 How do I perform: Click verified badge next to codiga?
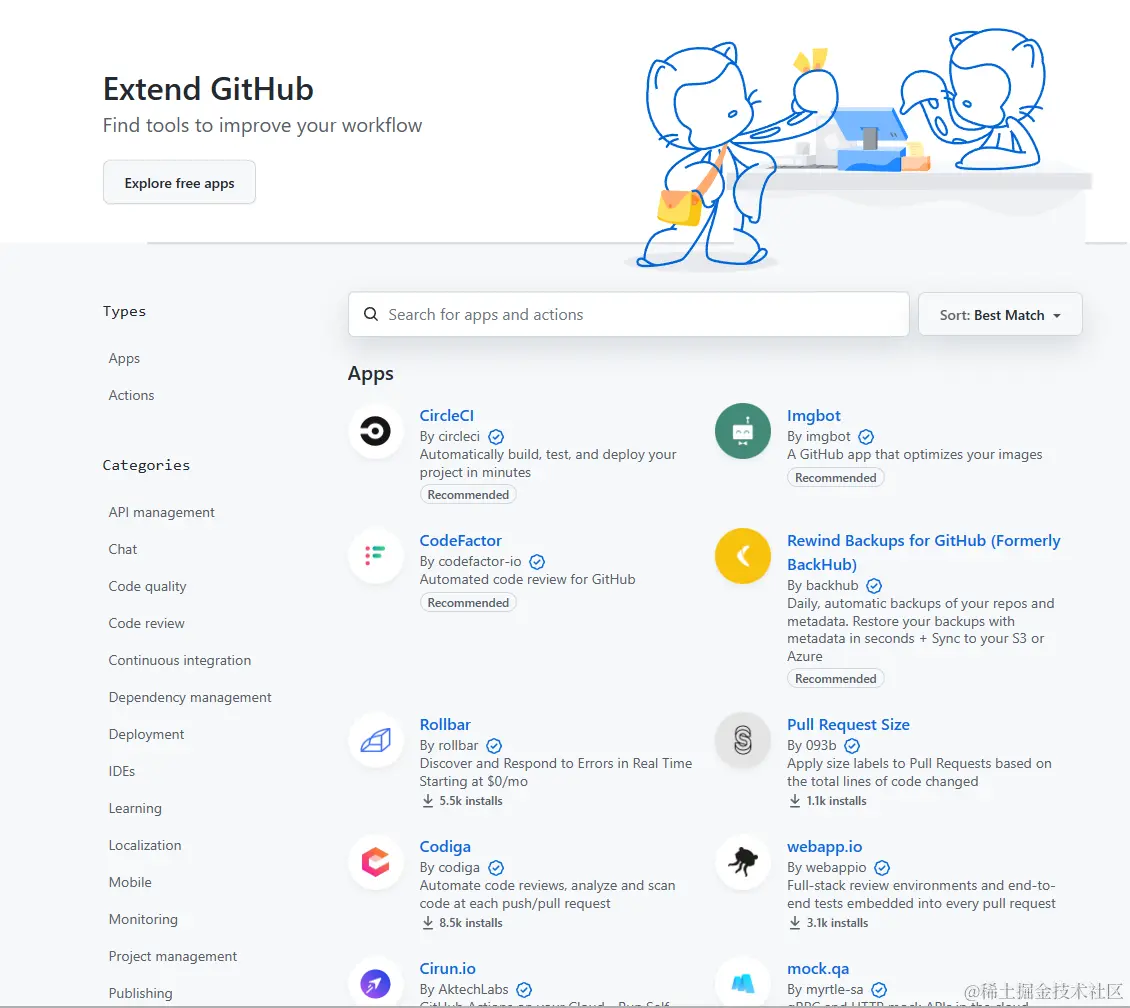pyautogui.click(x=496, y=867)
